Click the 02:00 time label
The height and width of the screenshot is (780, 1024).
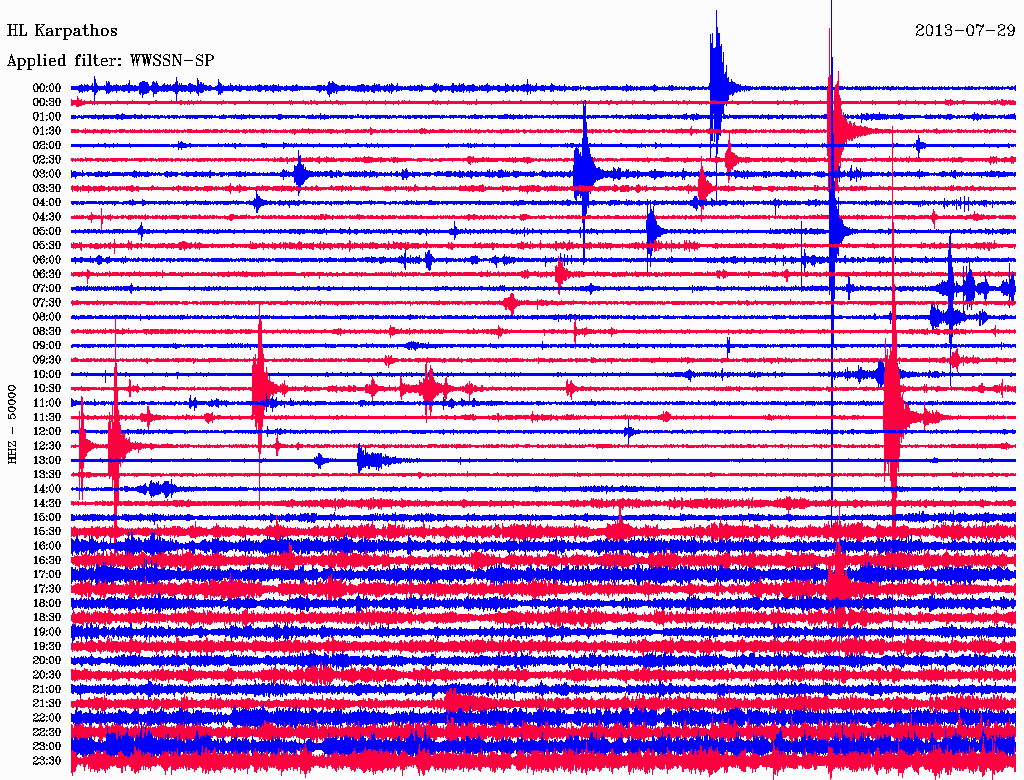(x=47, y=145)
